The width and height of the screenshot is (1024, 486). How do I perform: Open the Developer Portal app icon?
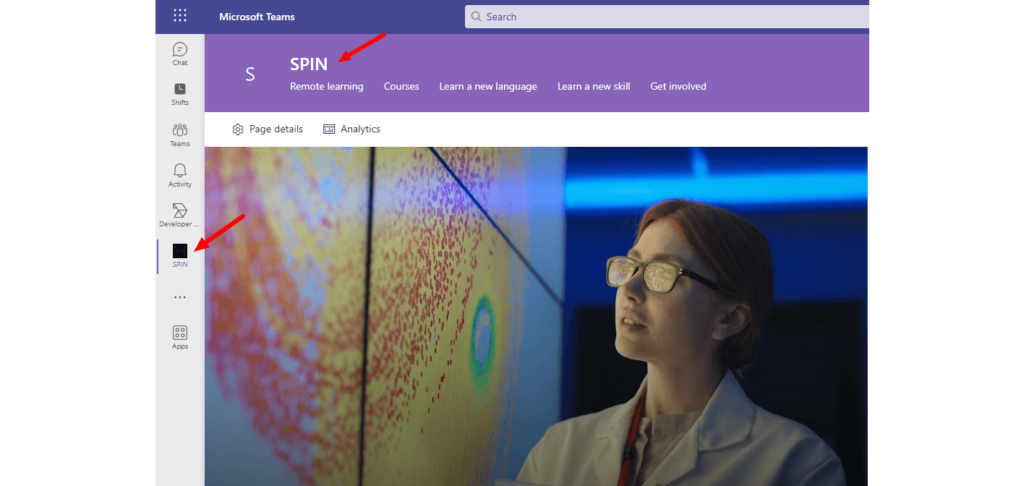tap(180, 215)
